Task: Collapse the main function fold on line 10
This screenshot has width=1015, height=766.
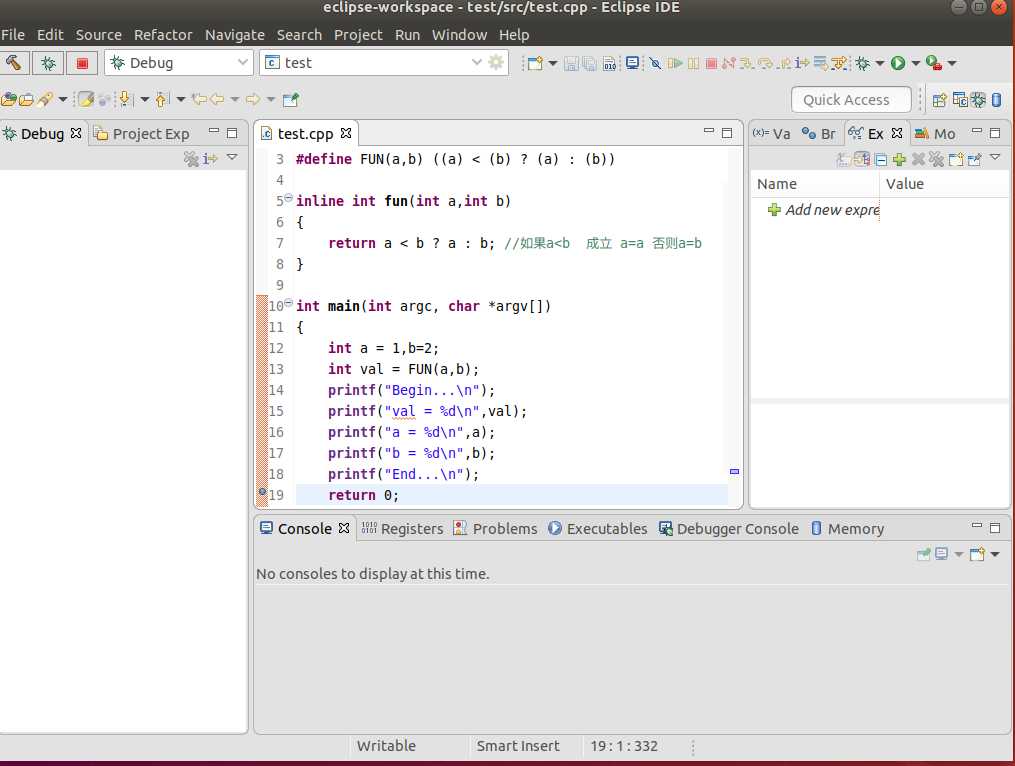Action: (289, 303)
